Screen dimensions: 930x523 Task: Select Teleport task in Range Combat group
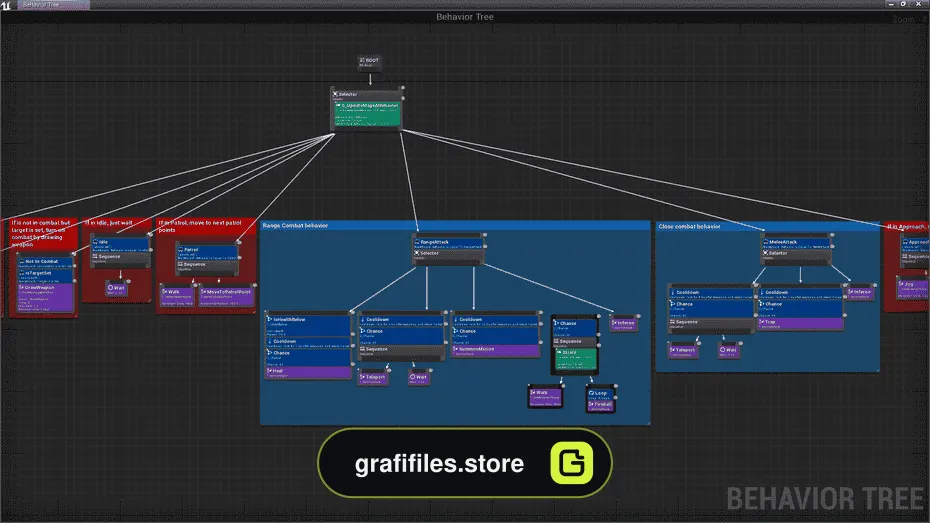tap(374, 378)
